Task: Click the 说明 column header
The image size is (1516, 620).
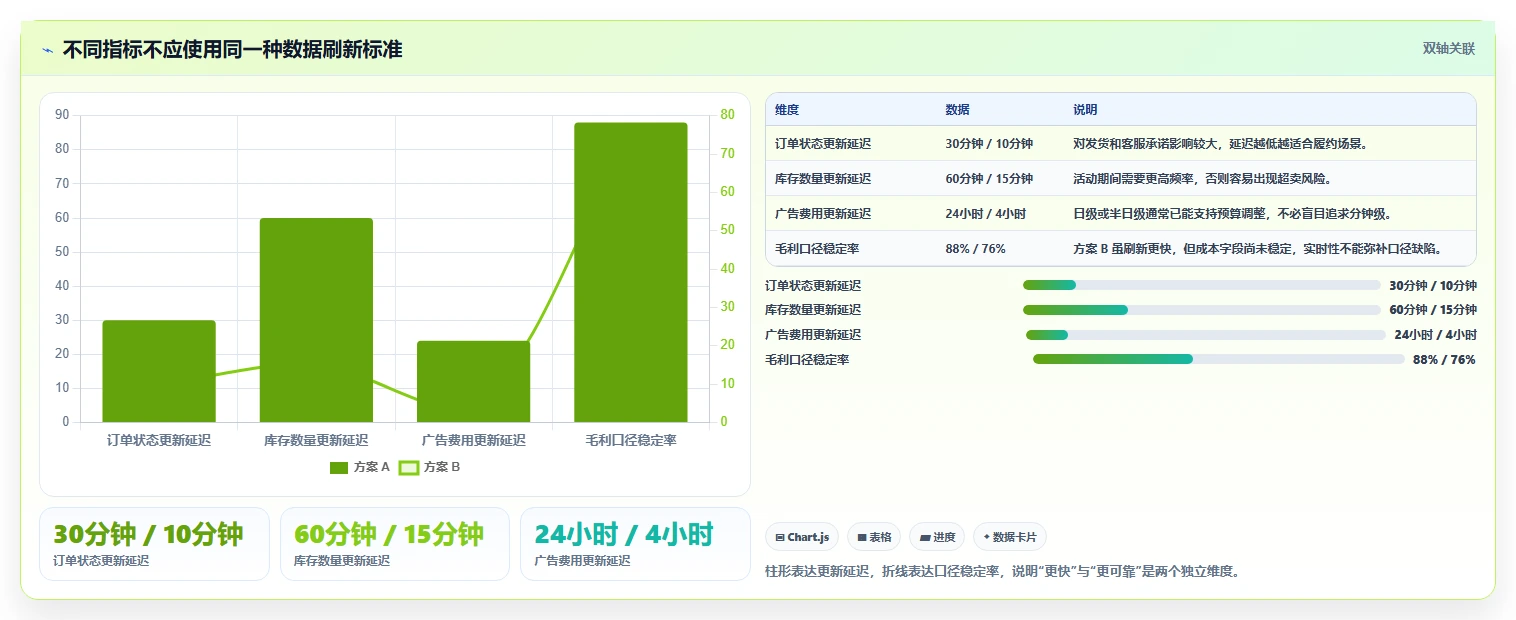Action: (1085, 110)
